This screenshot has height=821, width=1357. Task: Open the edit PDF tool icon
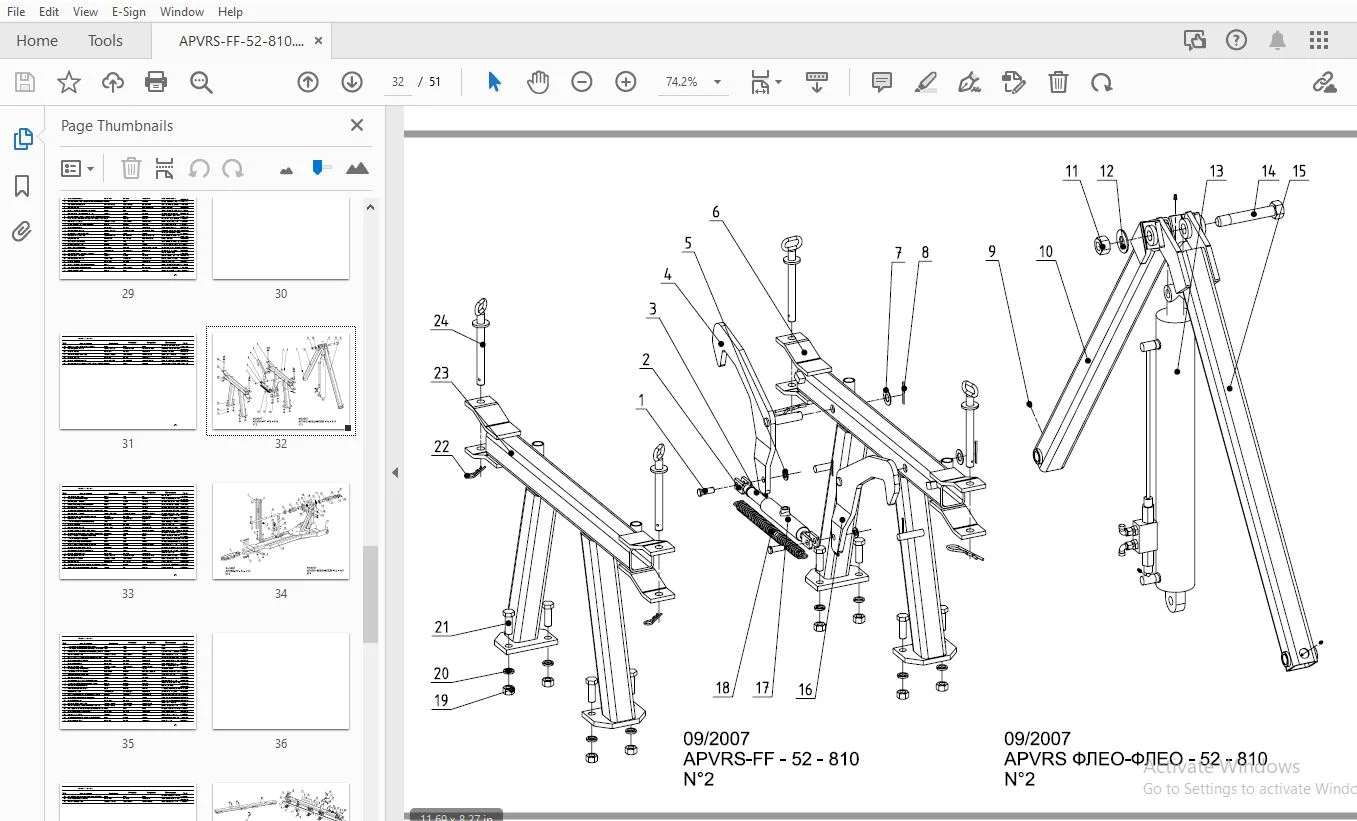click(x=1014, y=82)
